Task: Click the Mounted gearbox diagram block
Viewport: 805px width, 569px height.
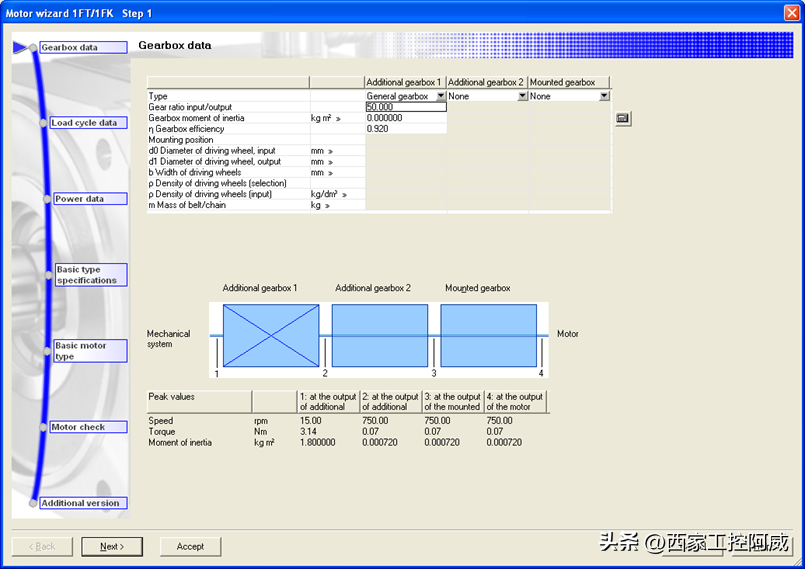Action: click(488, 336)
